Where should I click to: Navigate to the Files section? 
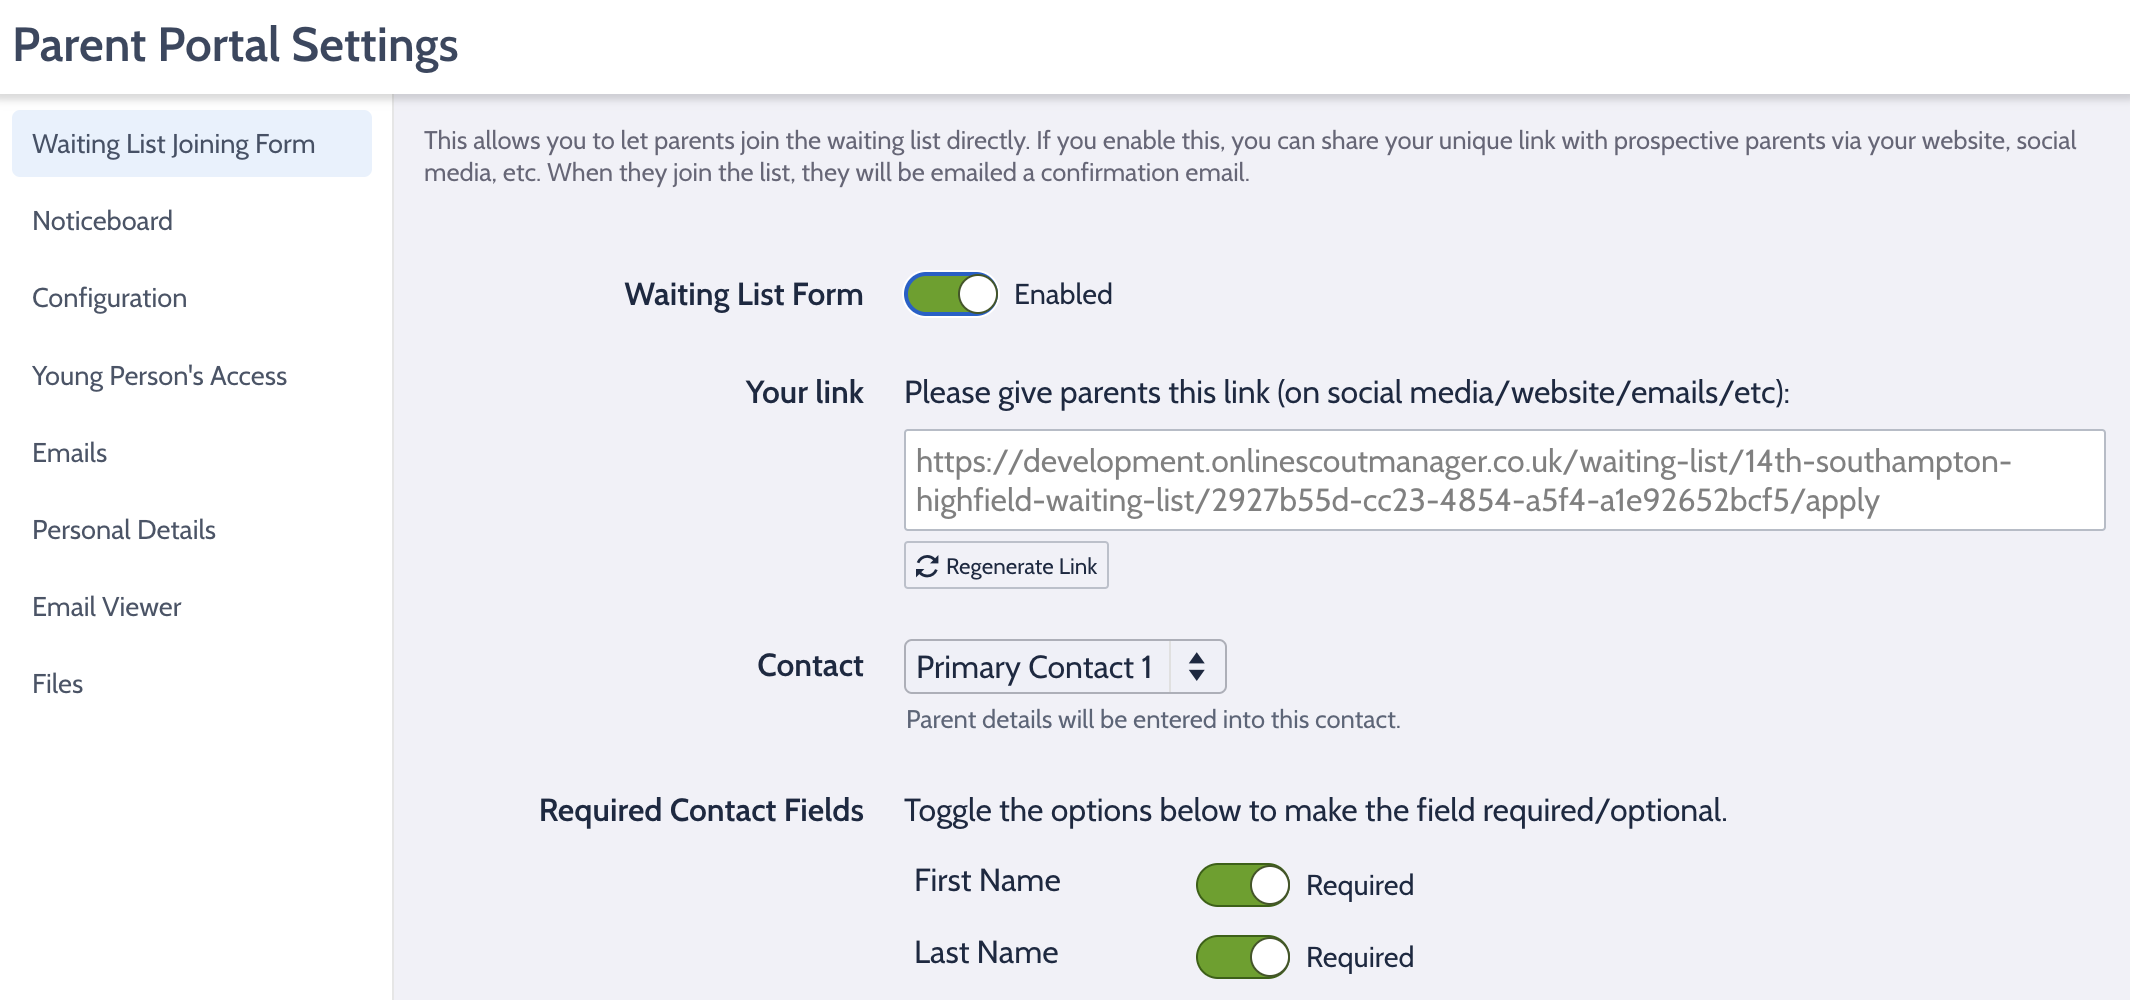pyautogui.click(x=57, y=683)
